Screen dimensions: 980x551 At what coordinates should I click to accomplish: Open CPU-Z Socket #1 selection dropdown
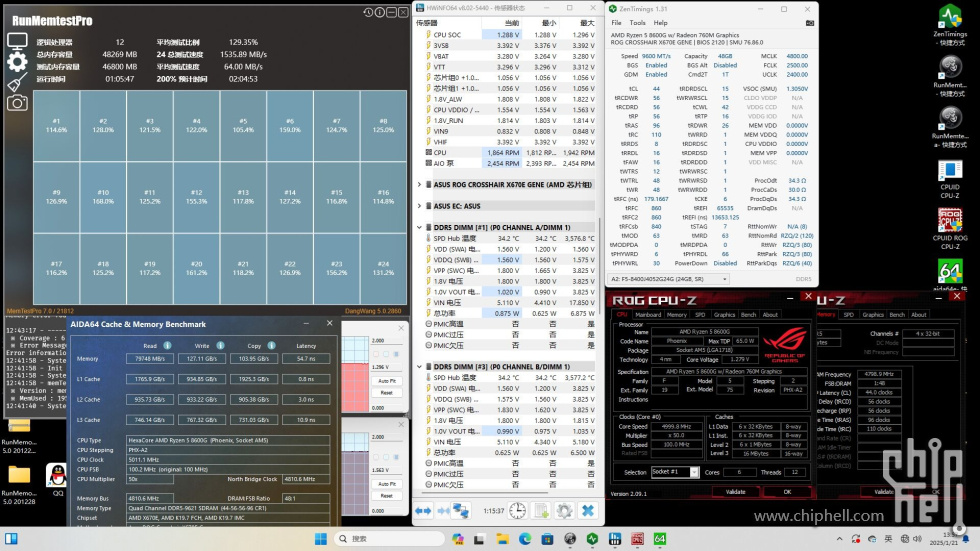[675, 472]
